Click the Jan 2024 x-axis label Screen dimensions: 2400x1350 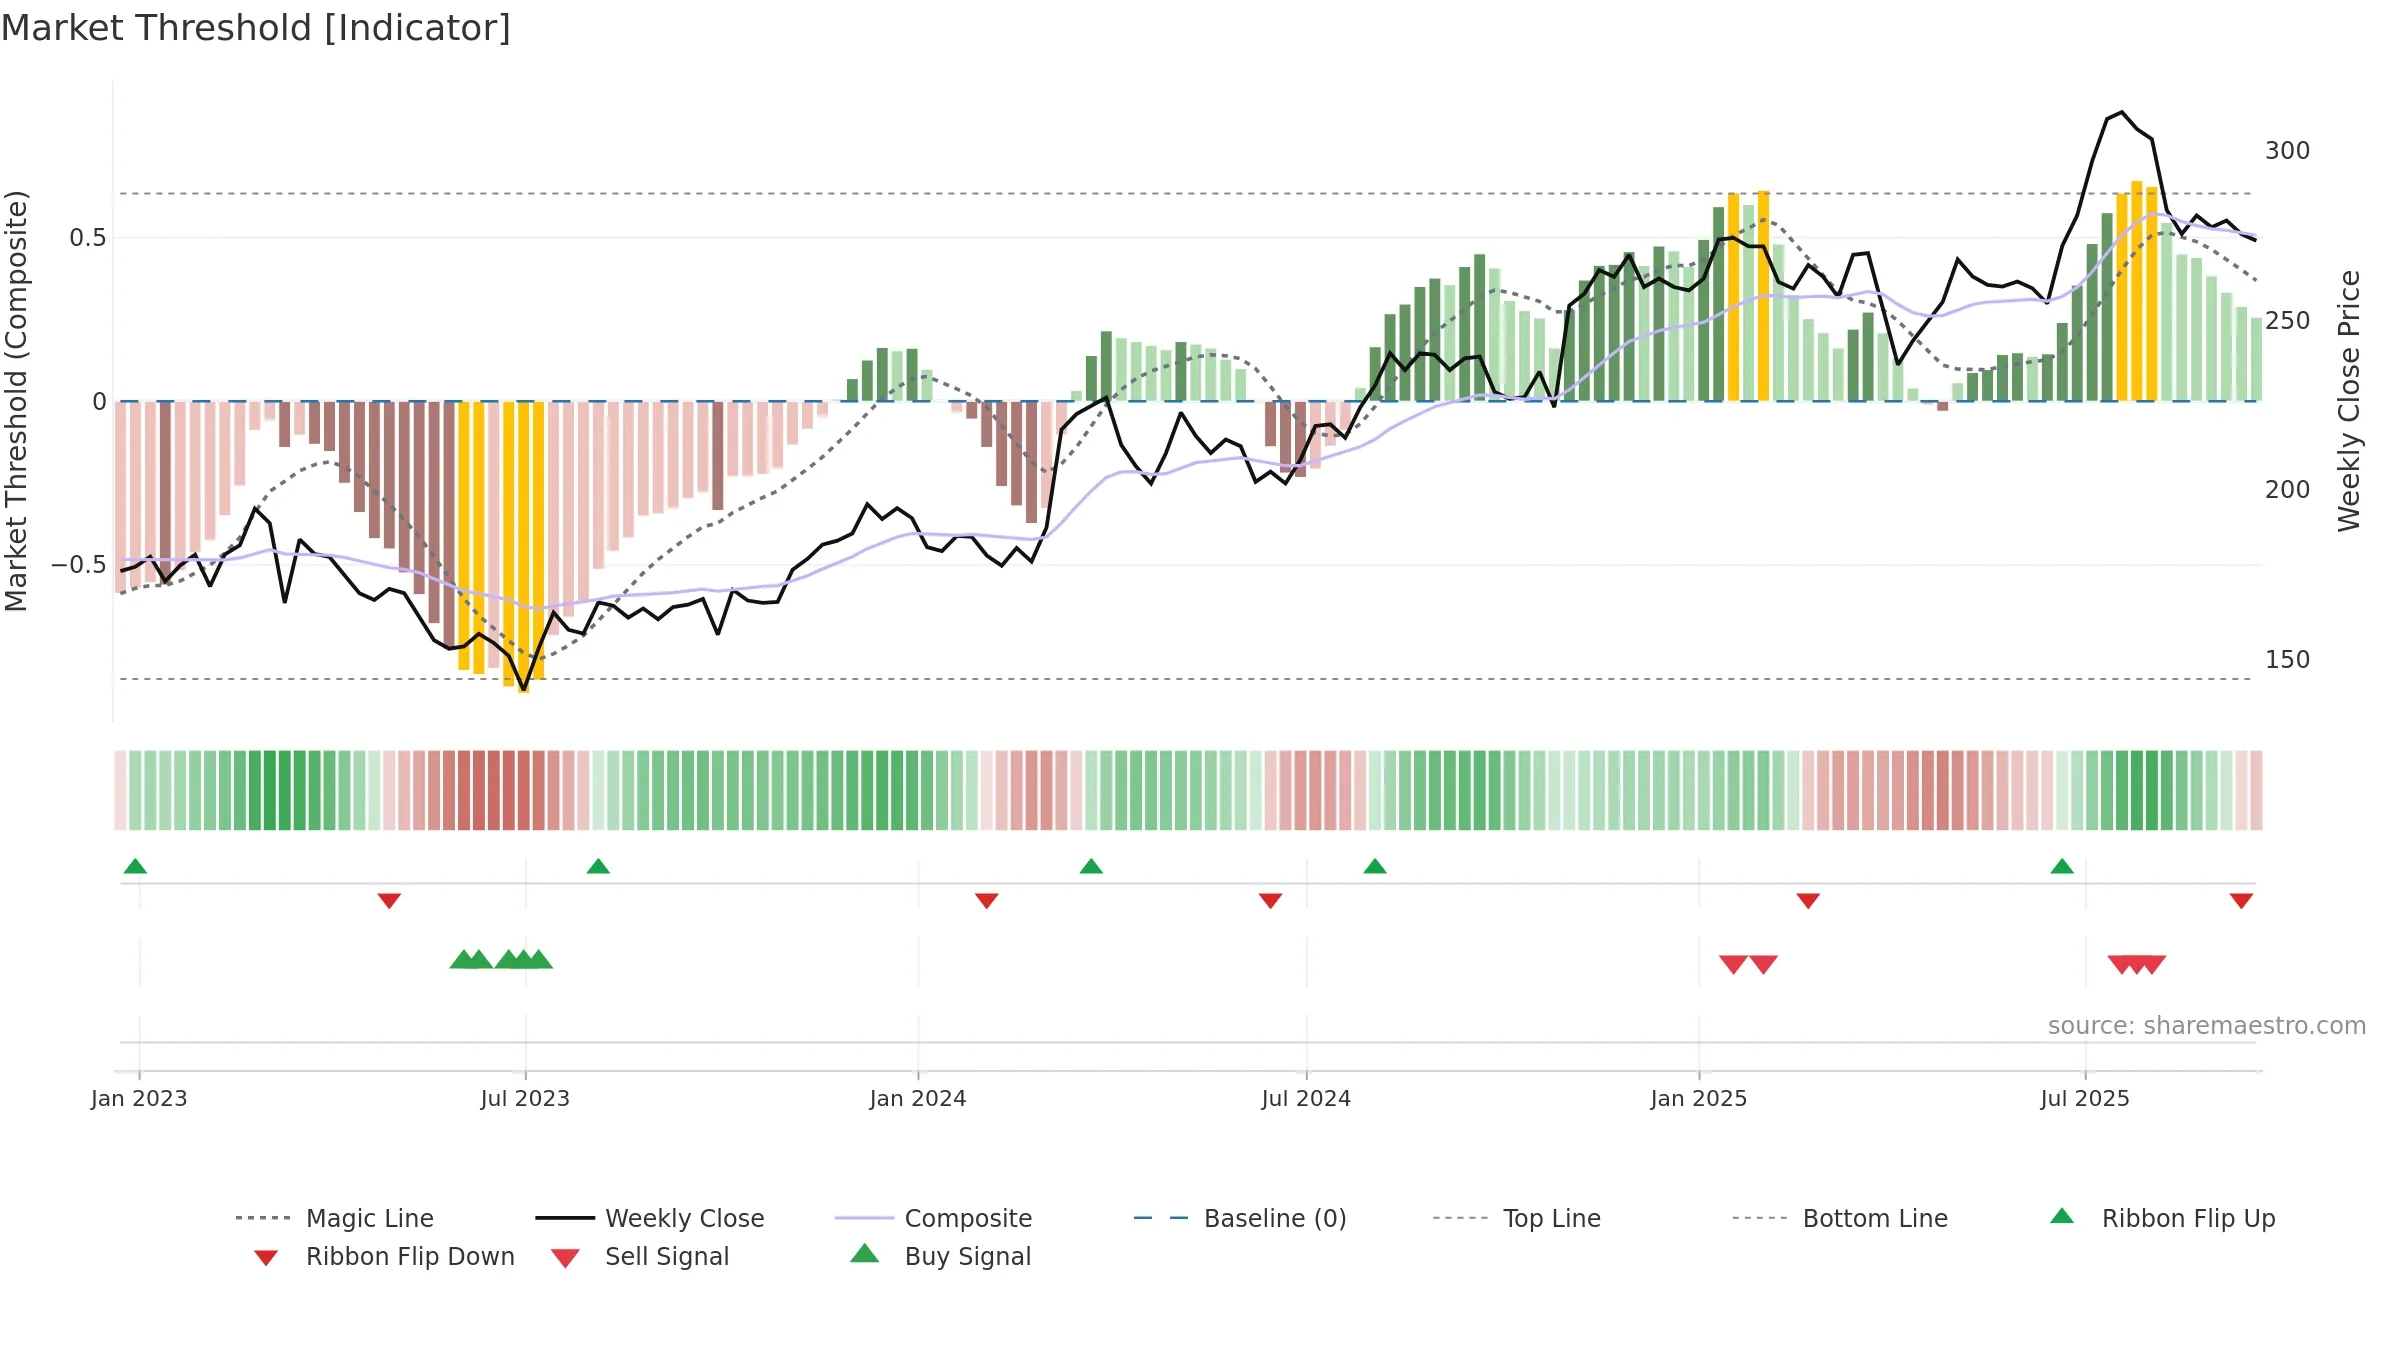[918, 1099]
